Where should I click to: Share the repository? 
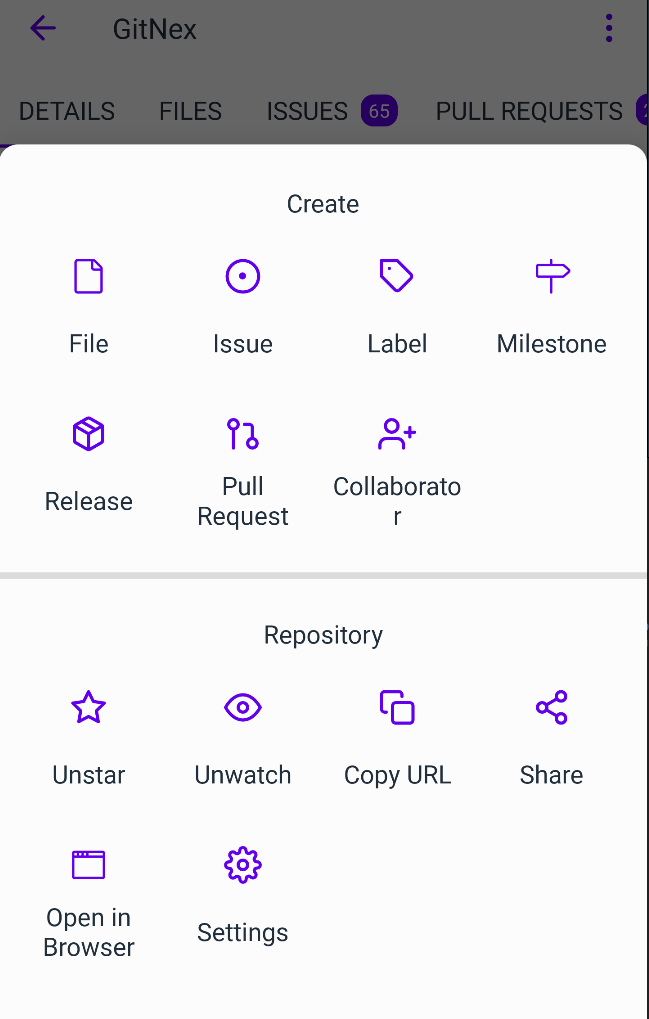tap(551, 738)
